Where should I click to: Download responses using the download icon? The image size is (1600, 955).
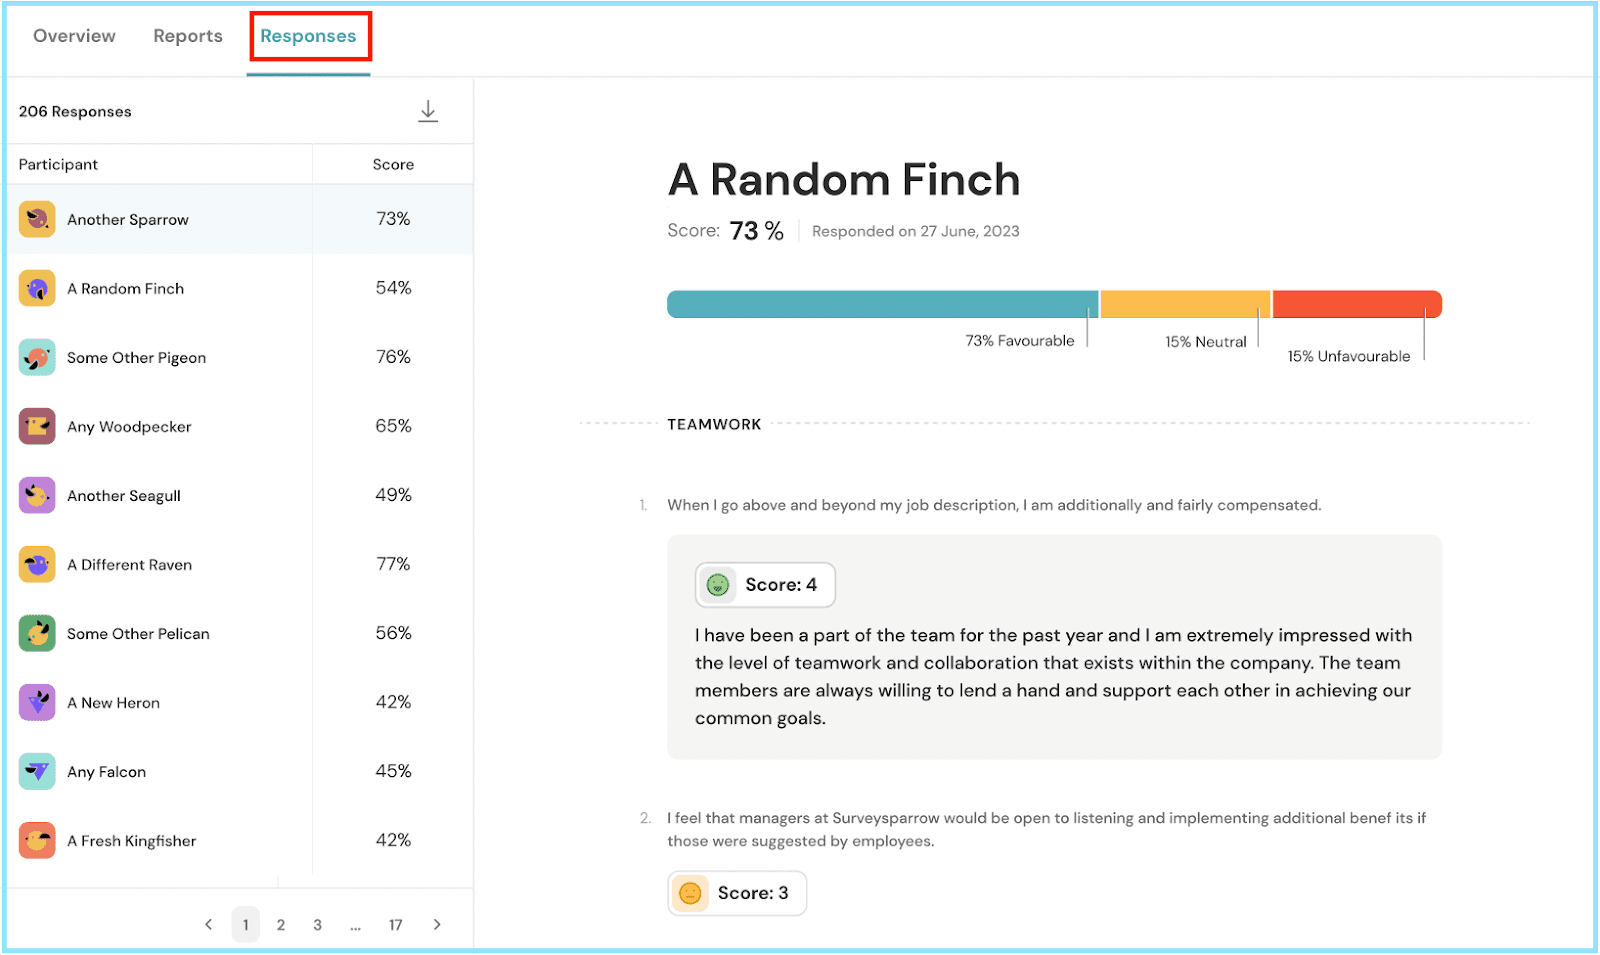tap(428, 111)
